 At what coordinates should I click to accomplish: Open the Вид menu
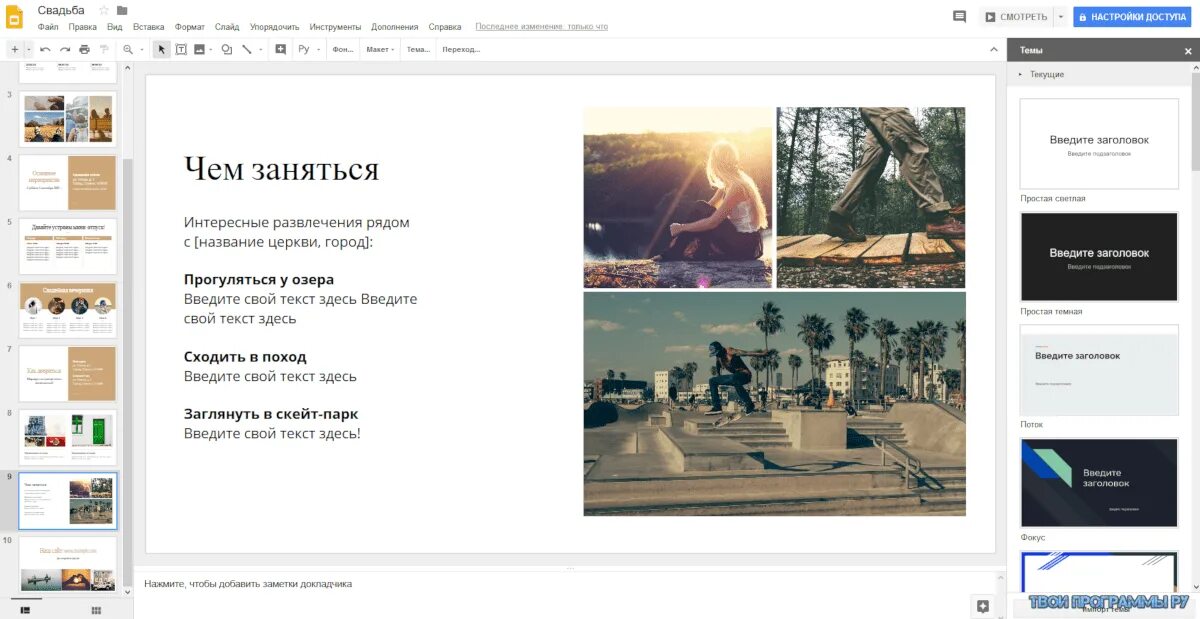pyautogui.click(x=115, y=27)
